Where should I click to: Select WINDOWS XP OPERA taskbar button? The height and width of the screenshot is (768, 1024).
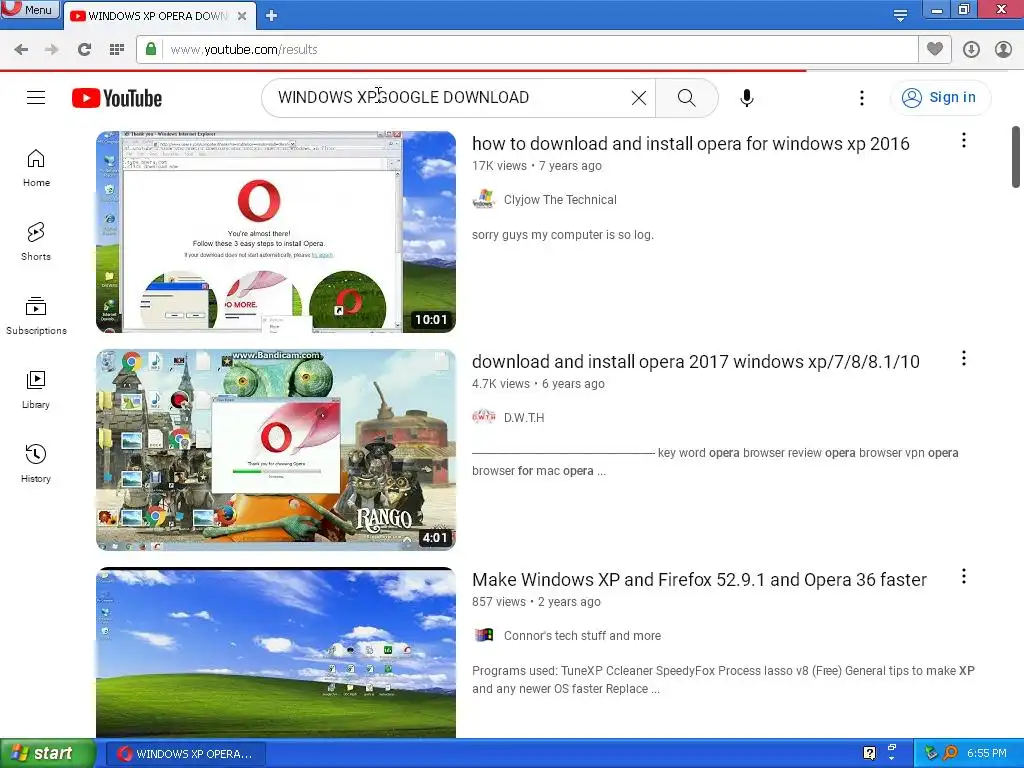186,754
